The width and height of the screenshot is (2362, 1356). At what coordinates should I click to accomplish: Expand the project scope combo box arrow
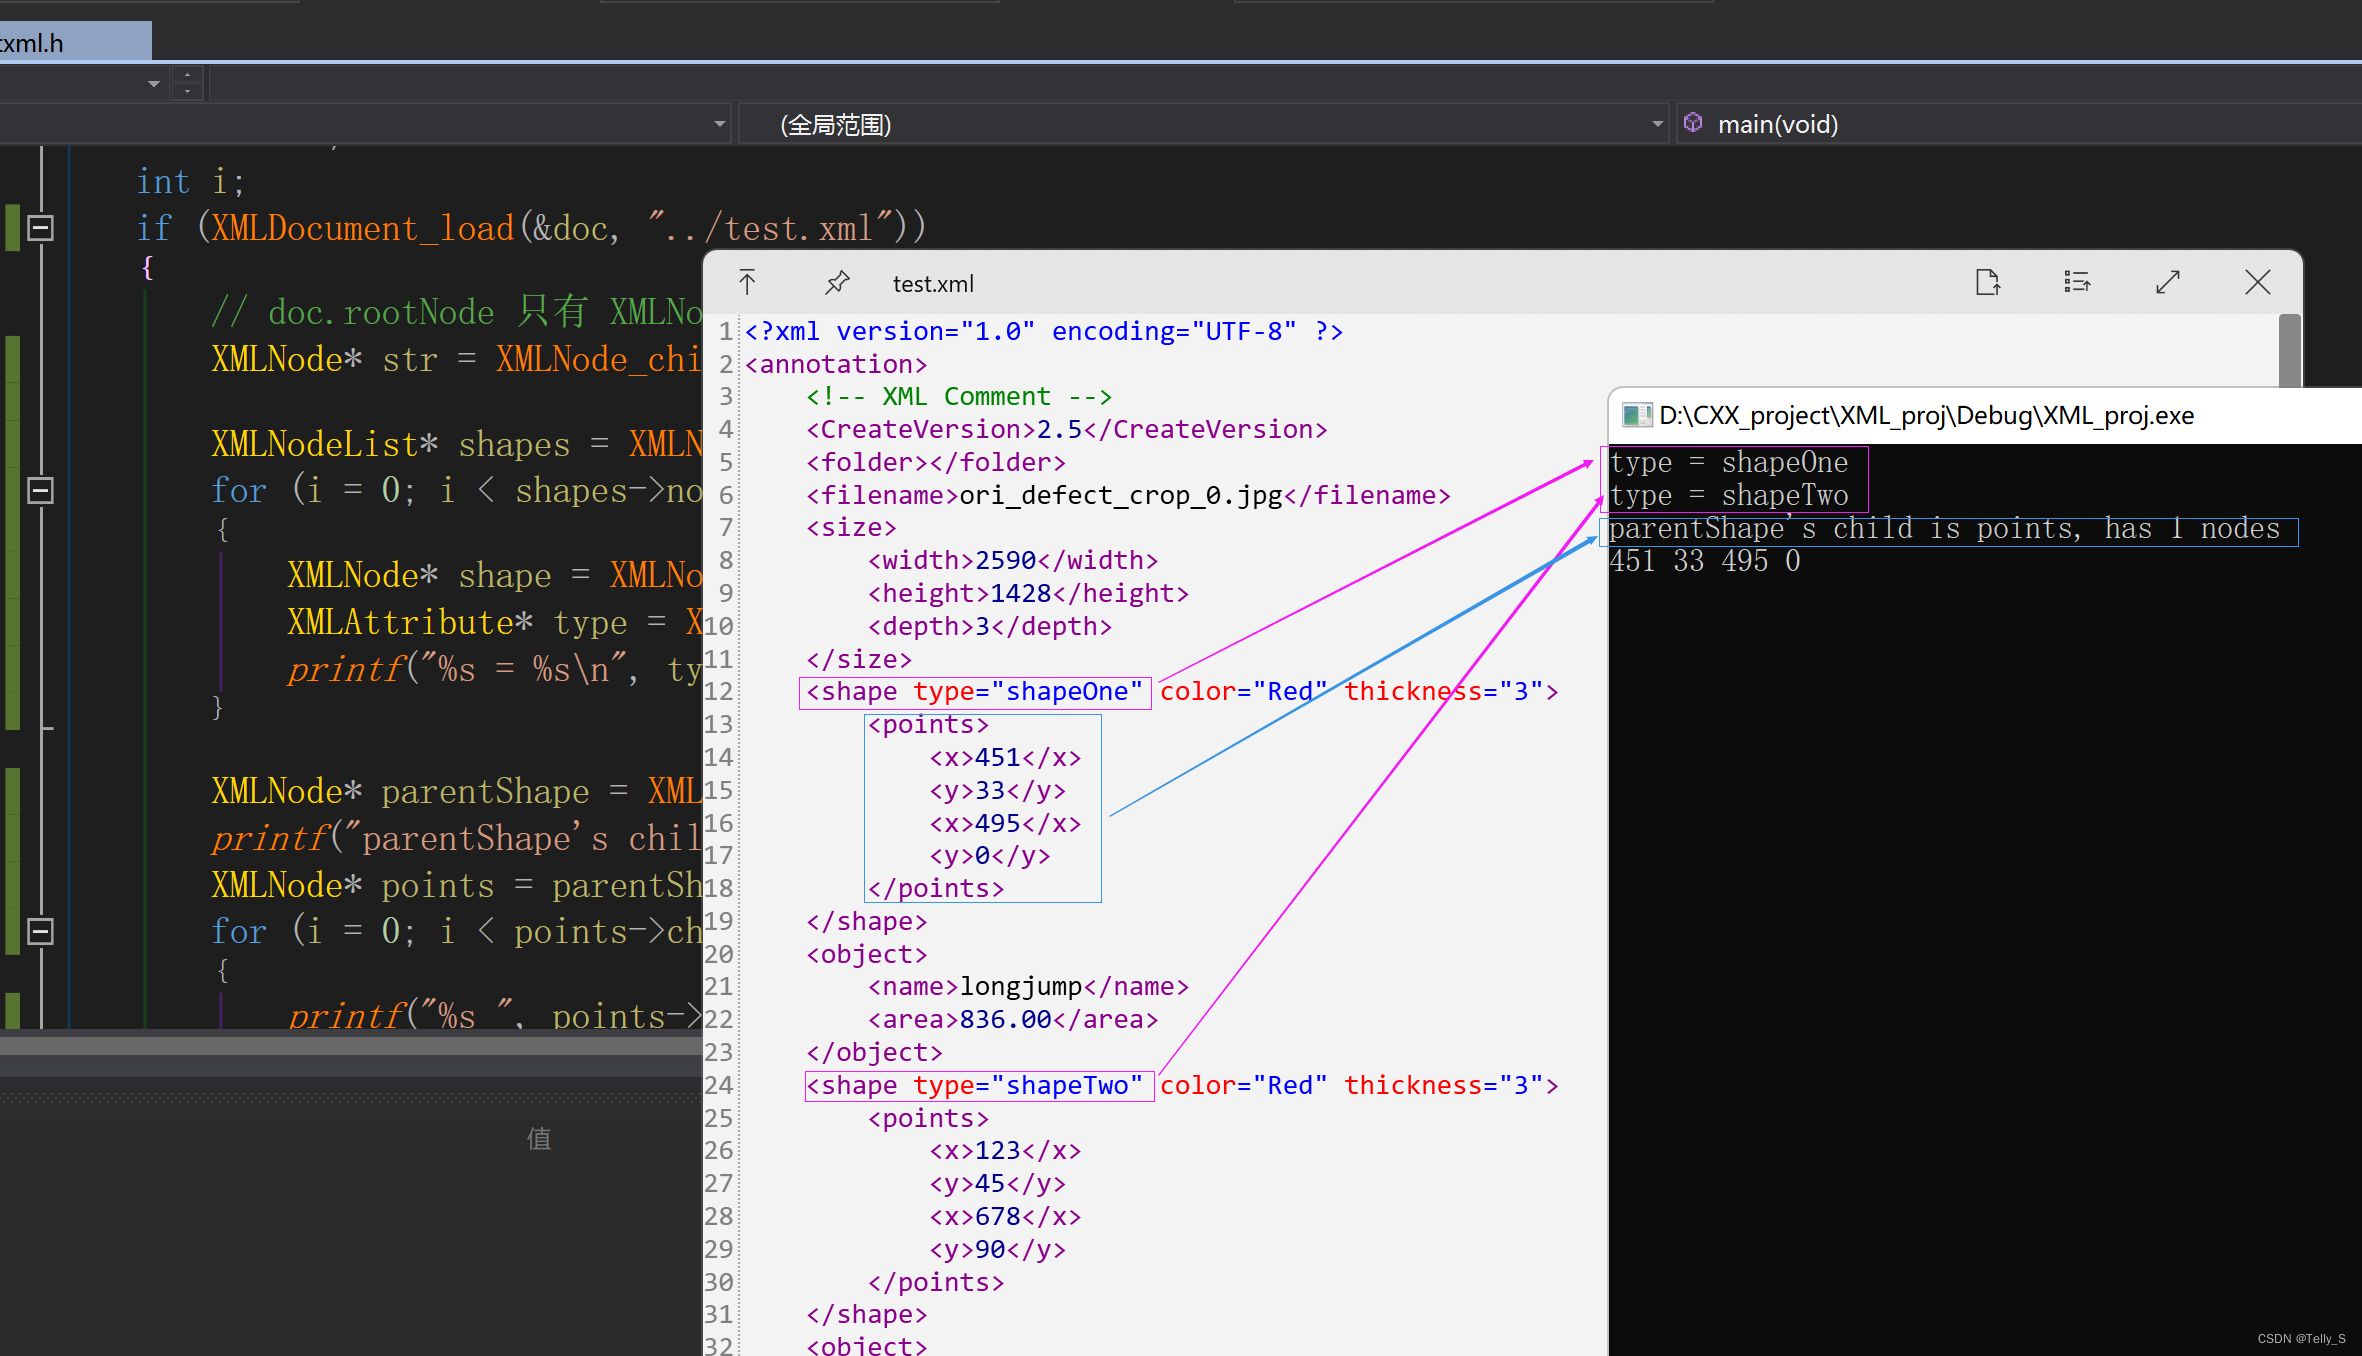coord(719,125)
